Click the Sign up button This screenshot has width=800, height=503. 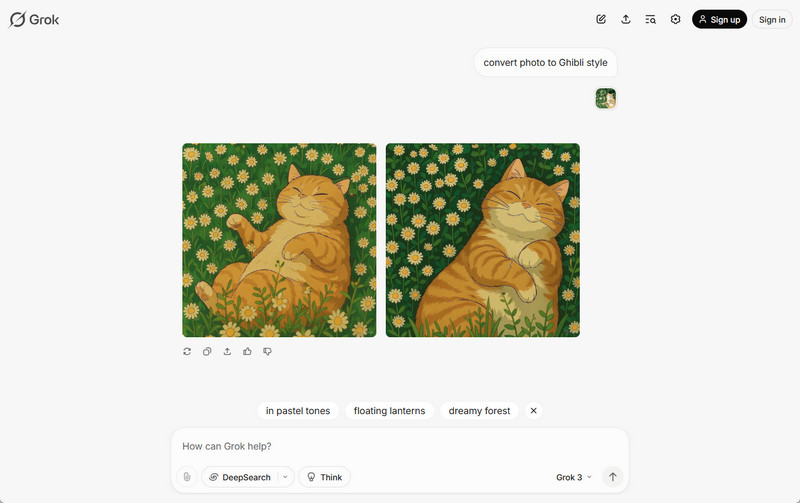click(x=719, y=19)
